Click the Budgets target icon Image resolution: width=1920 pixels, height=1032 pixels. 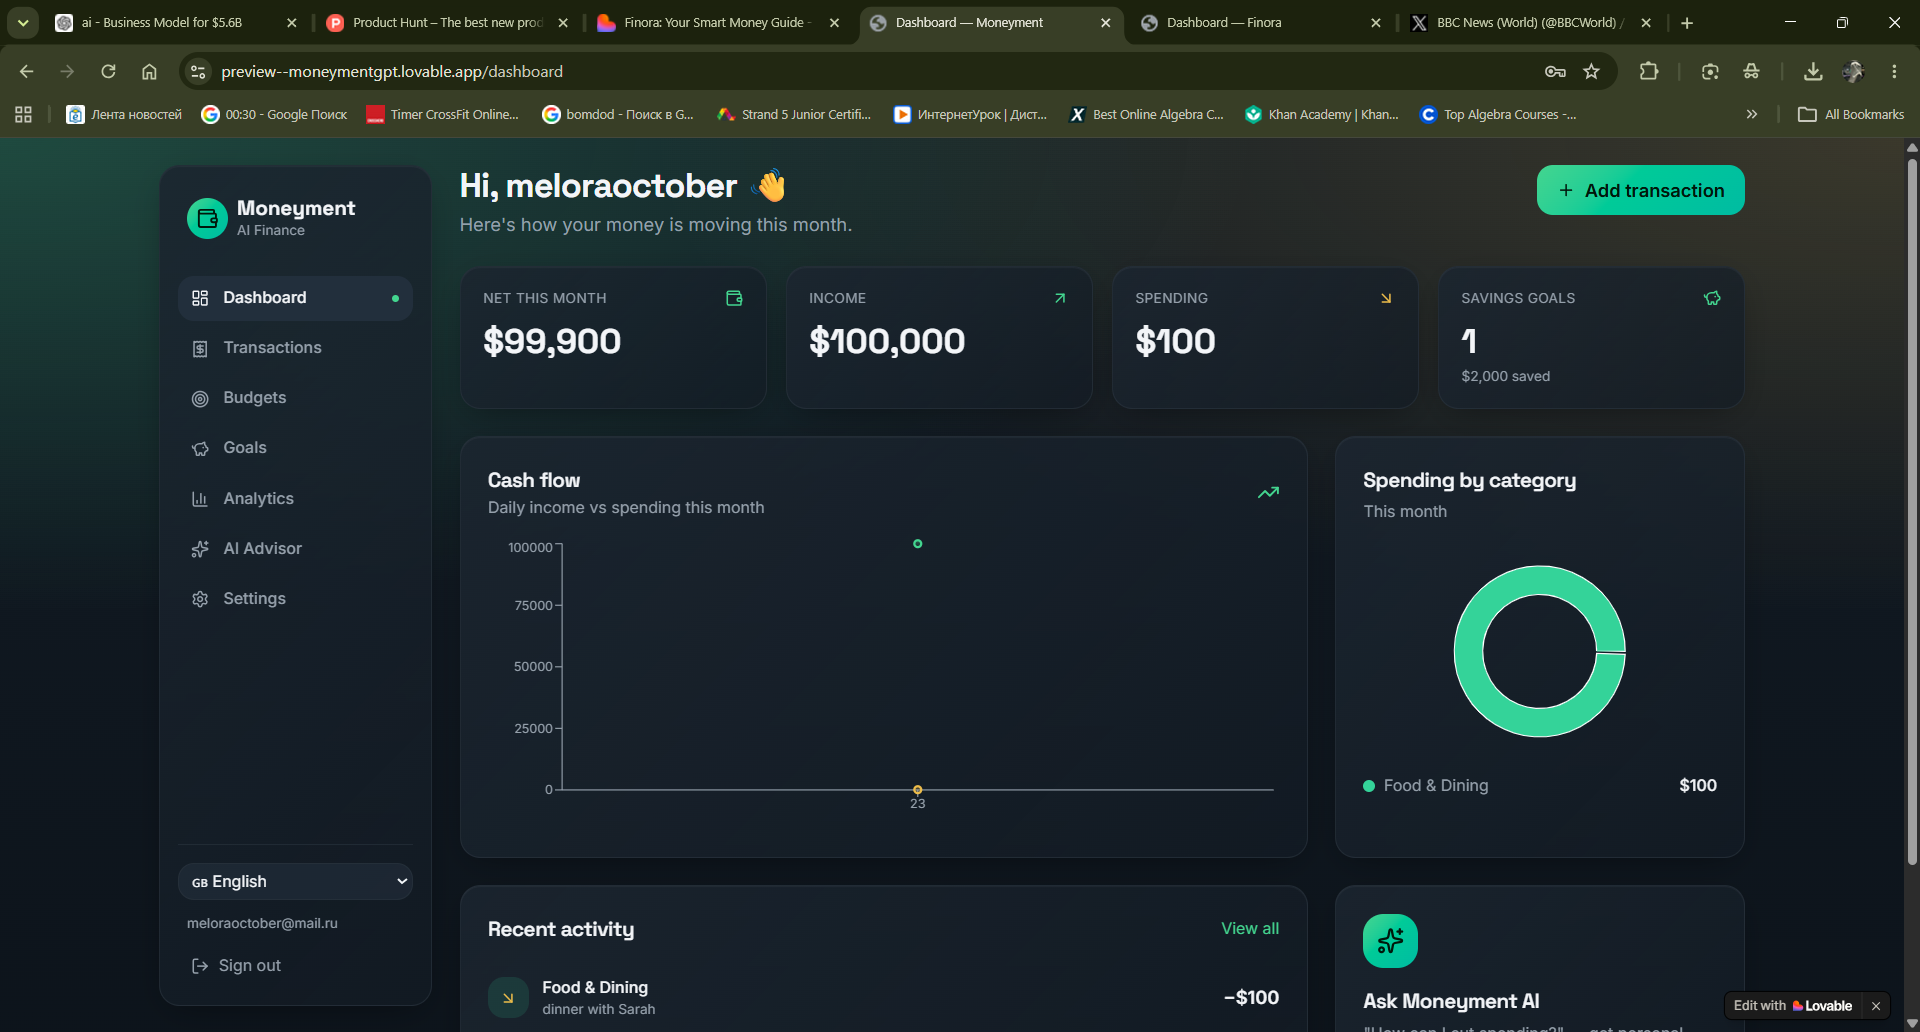(x=200, y=398)
